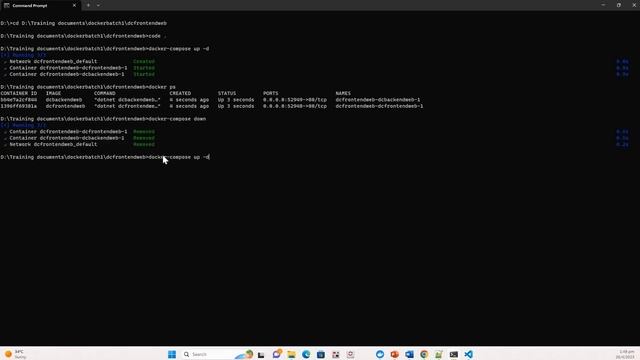Click the 'STATUS' column header
This screenshot has height=360, width=640.
[x=227, y=93]
